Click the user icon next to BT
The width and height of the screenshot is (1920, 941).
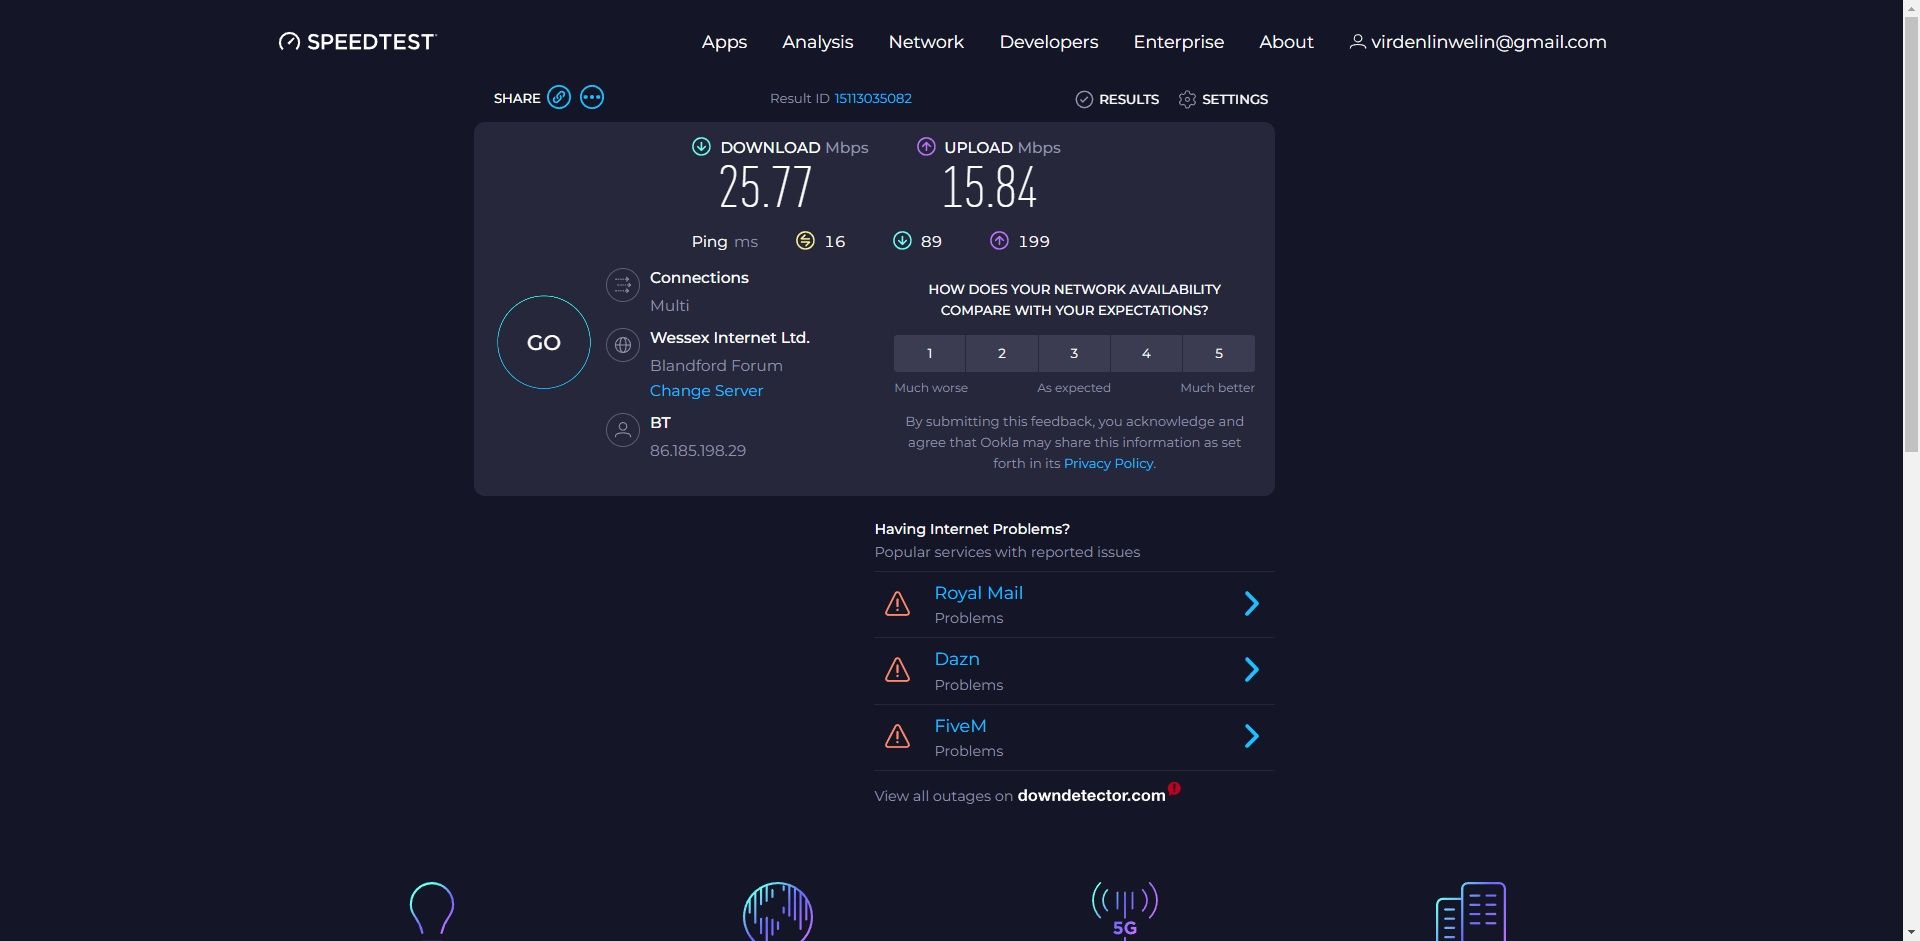[622, 430]
